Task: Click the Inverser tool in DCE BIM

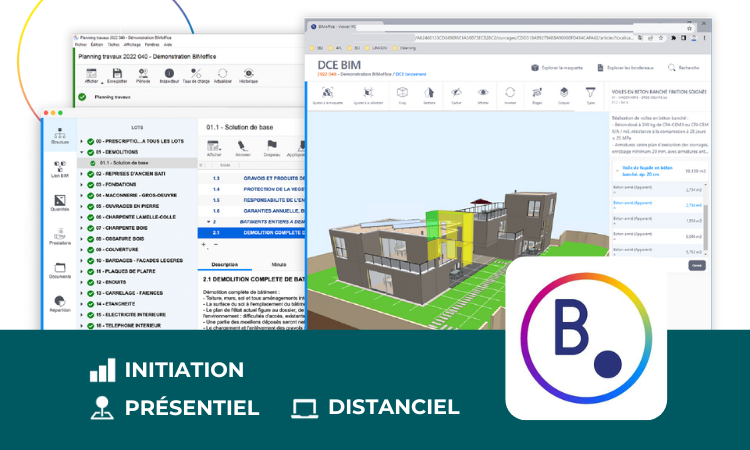Action: [x=510, y=95]
